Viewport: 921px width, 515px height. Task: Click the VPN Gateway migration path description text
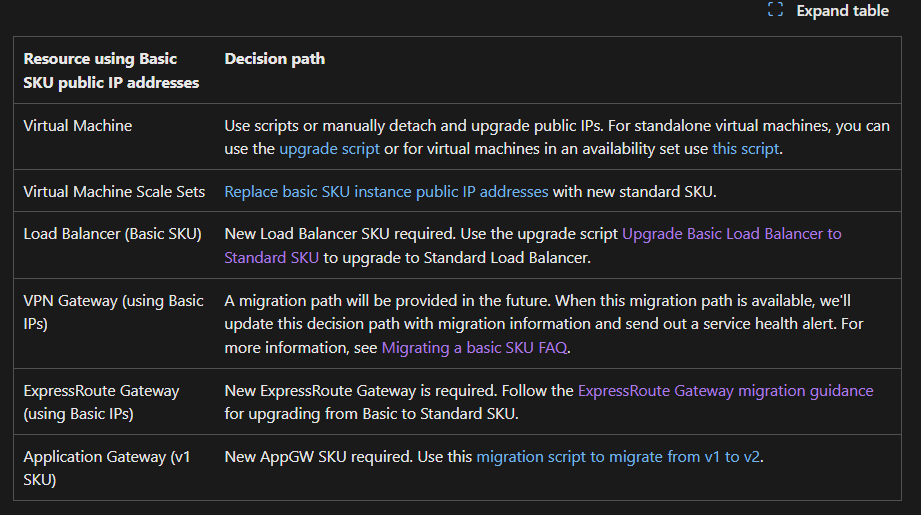[x=544, y=324]
